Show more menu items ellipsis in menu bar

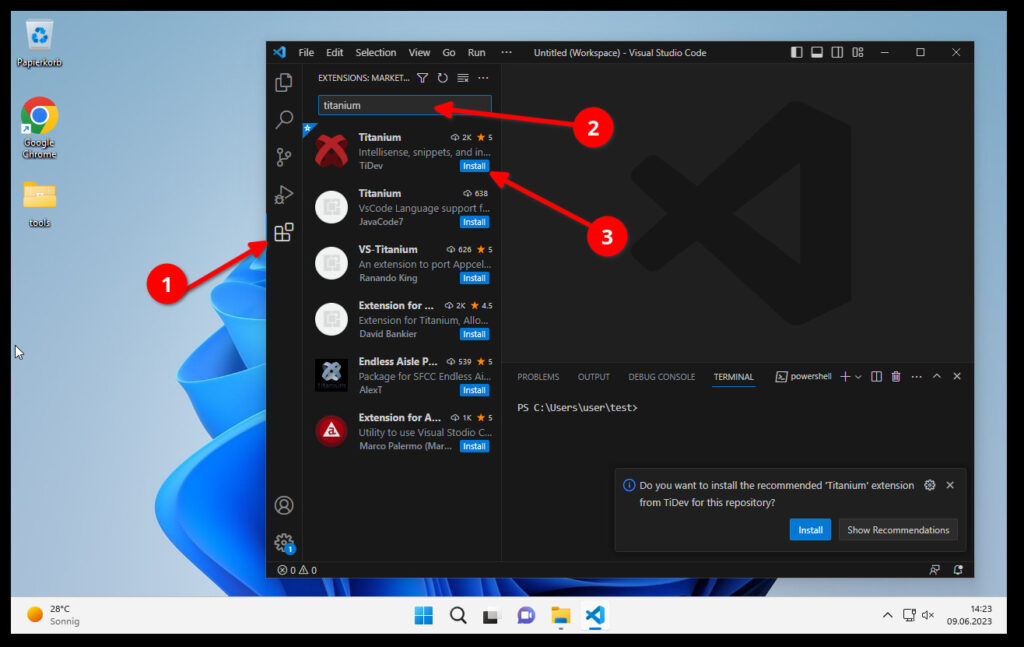[506, 52]
